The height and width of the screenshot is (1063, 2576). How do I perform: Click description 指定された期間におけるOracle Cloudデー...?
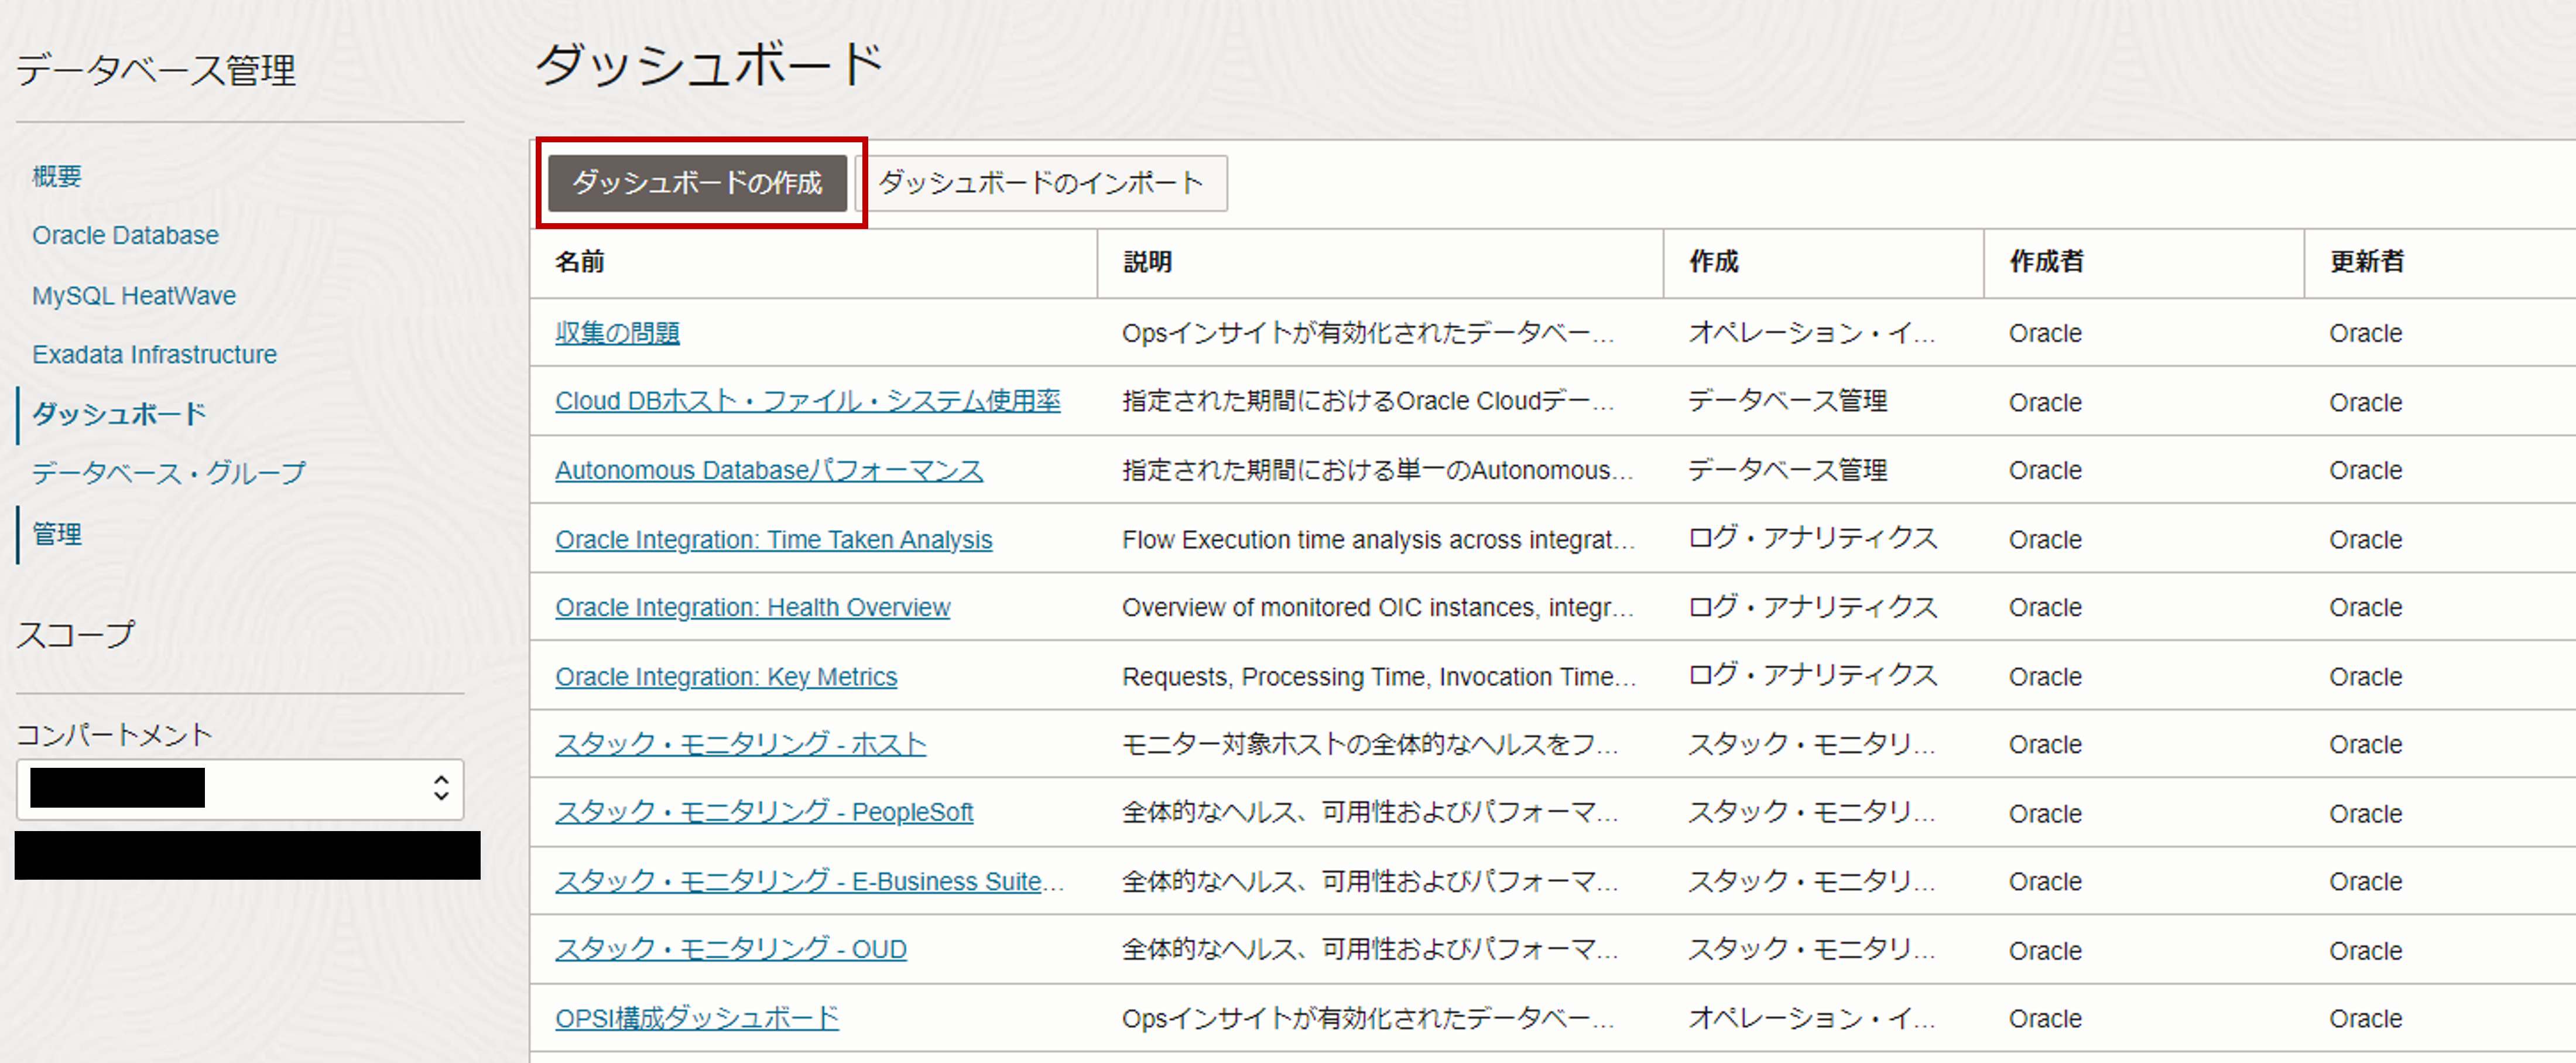pos(1368,401)
